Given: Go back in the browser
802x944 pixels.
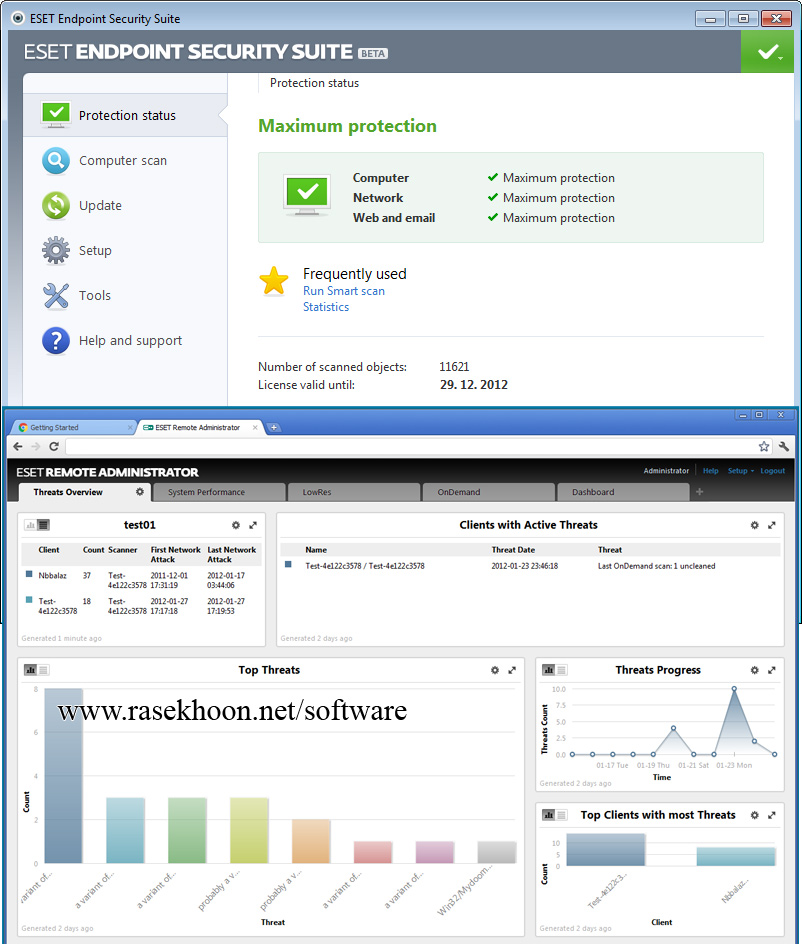Looking at the screenshot, I should (17, 446).
